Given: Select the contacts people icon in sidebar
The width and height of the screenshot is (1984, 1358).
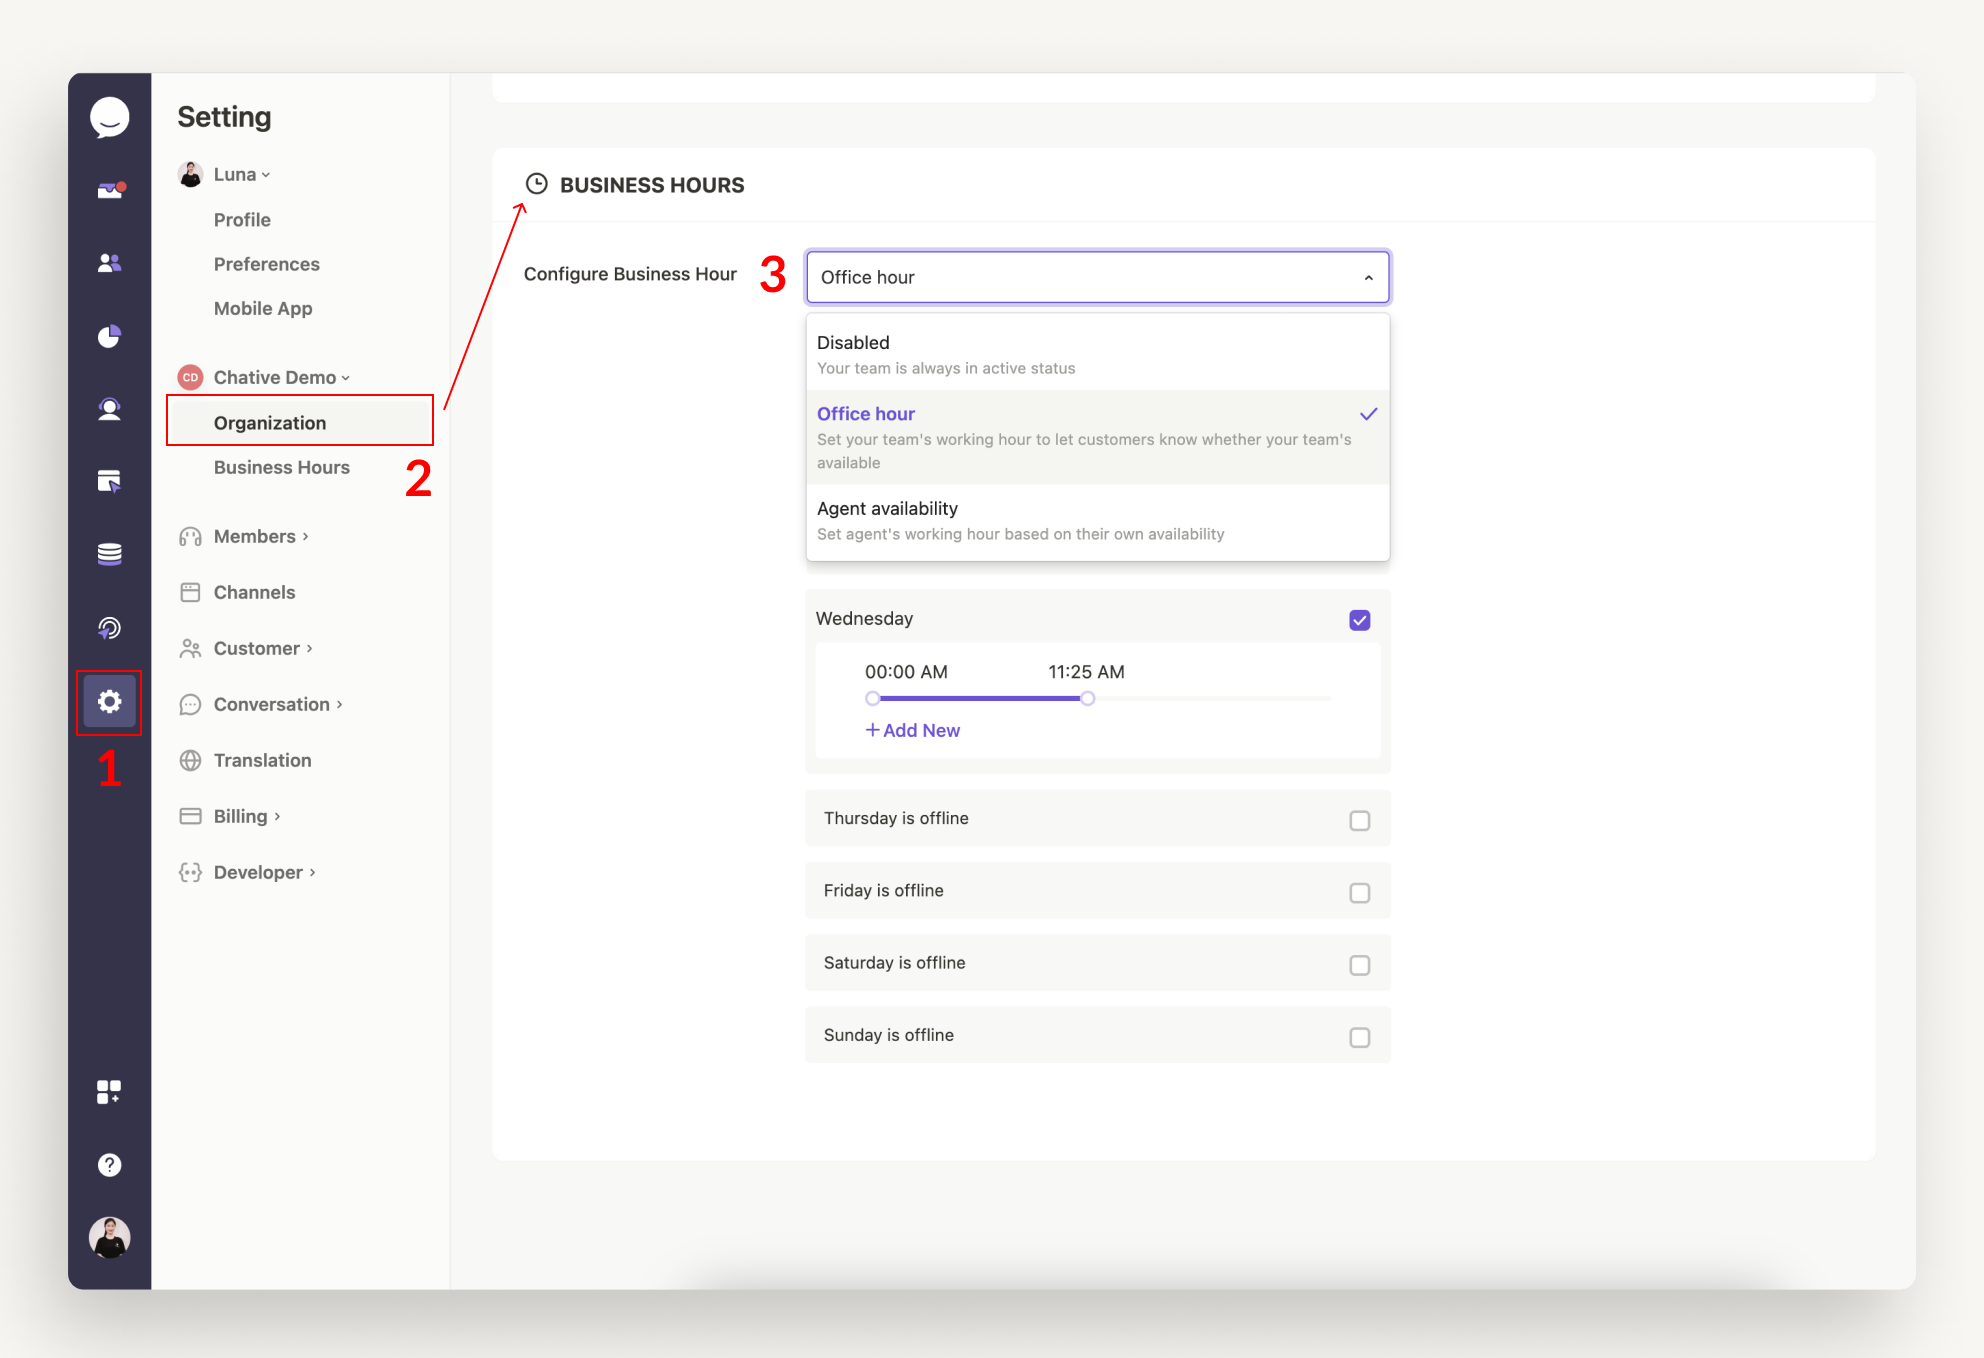Looking at the screenshot, I should coord(109,262).
